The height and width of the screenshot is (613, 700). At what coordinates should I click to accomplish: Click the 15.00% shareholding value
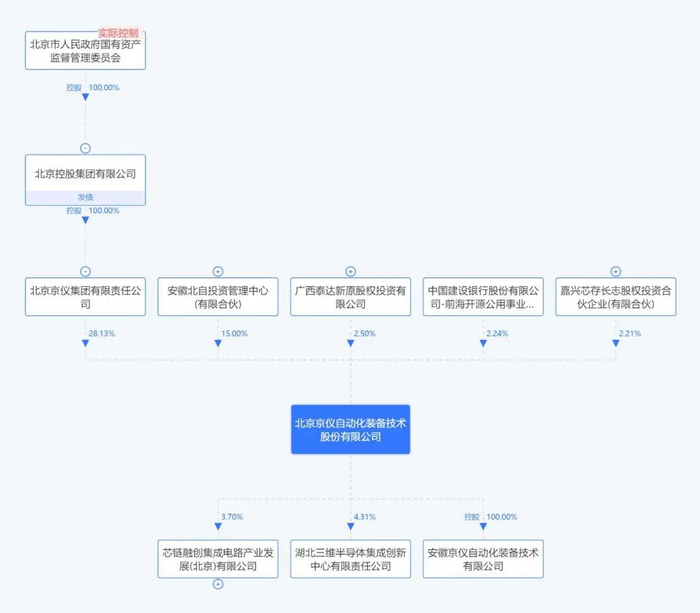[234, 334]
